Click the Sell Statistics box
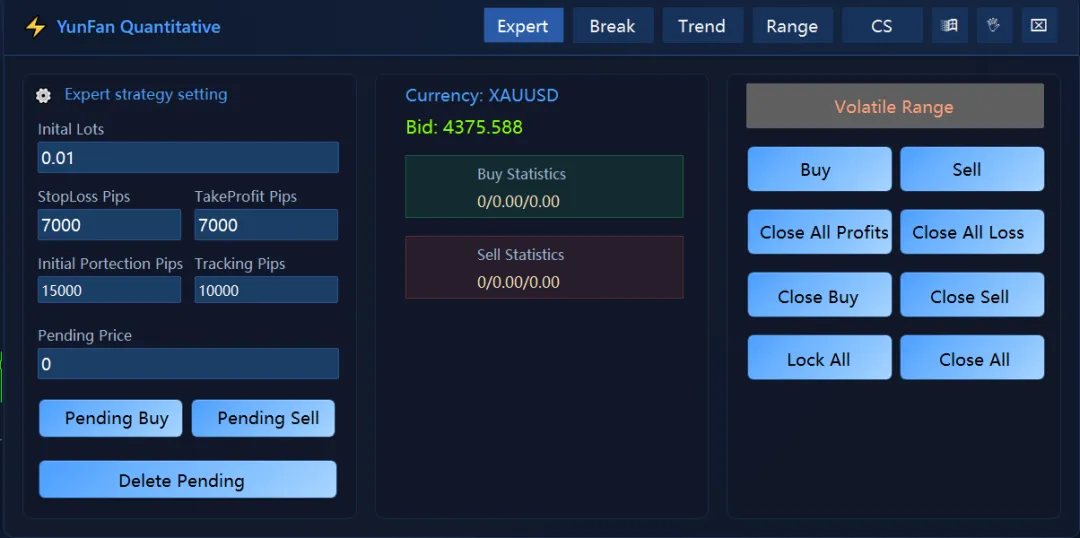Image resolution: width=1080 pixels, height=538 pixels. (544, 267)
